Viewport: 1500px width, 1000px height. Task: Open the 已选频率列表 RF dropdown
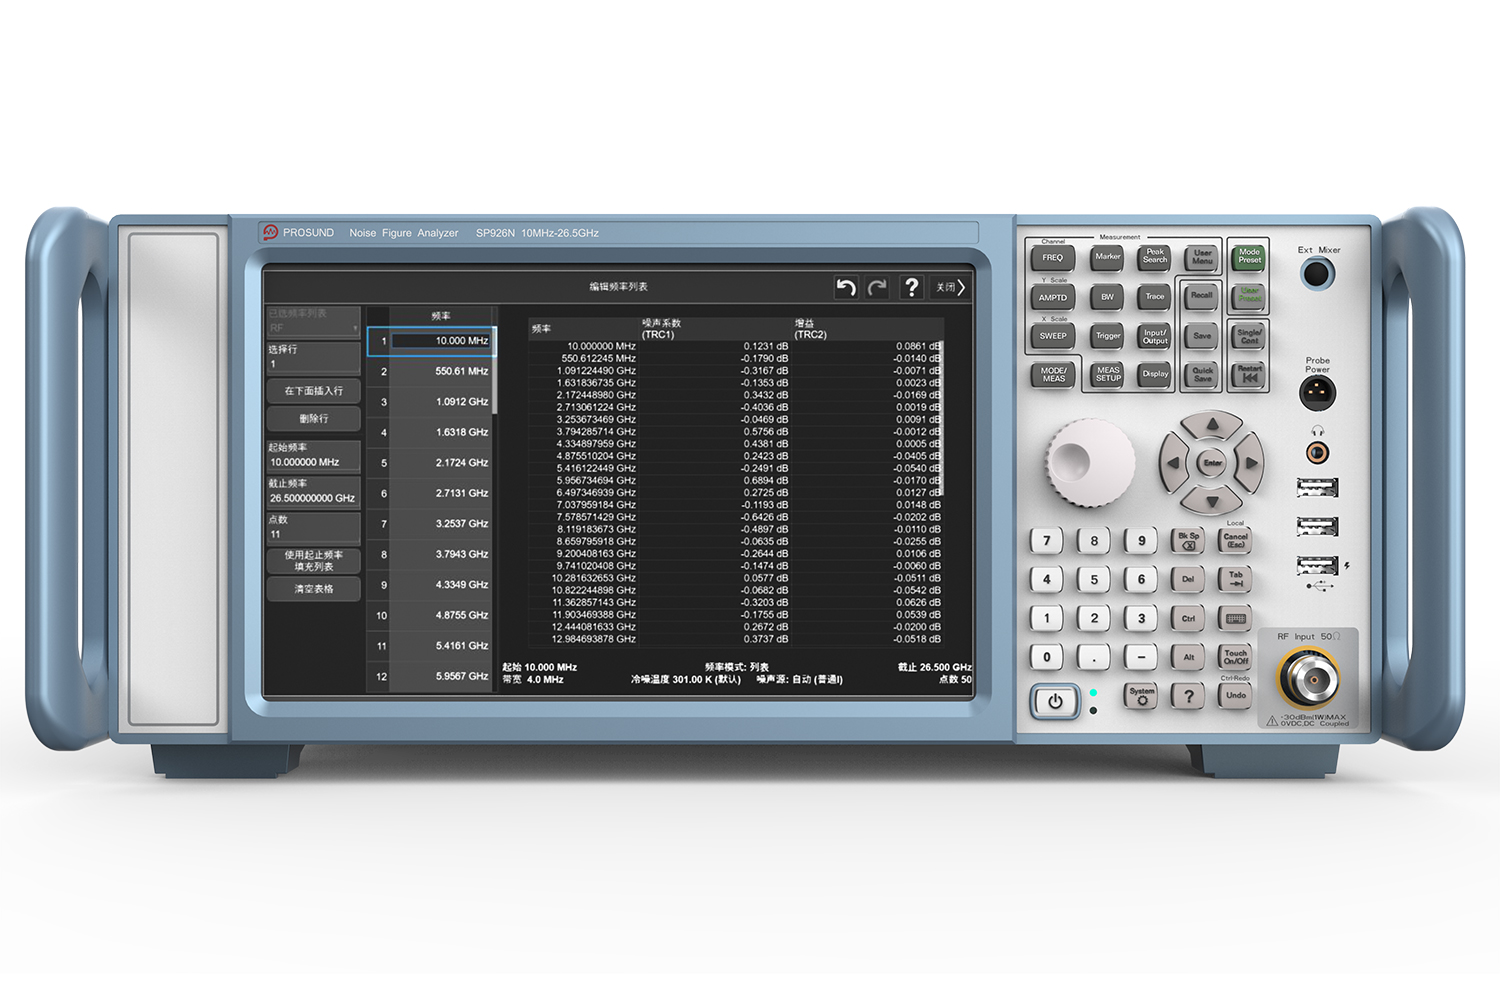pyautogui.click(x=313, y=328)
